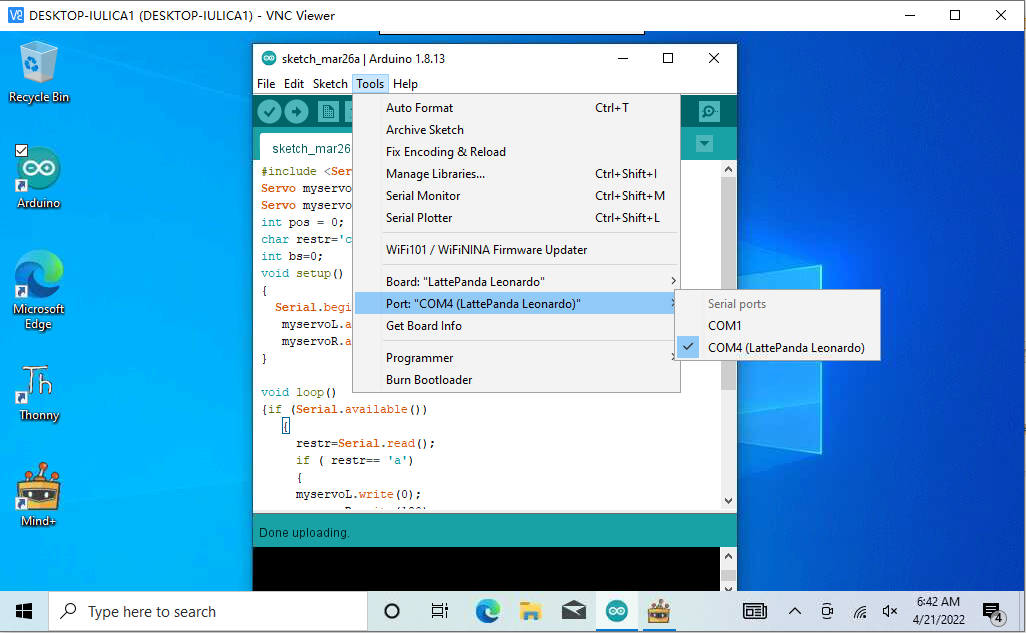Screen dimensions: 1026x633
Task: Click the network Wi-Fi tray icon
Action: [860, 611]
